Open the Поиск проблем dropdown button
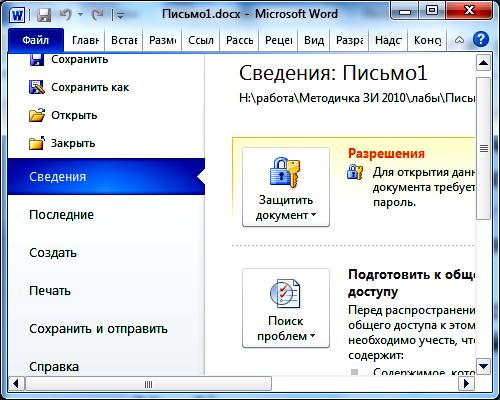 [286, 308]
